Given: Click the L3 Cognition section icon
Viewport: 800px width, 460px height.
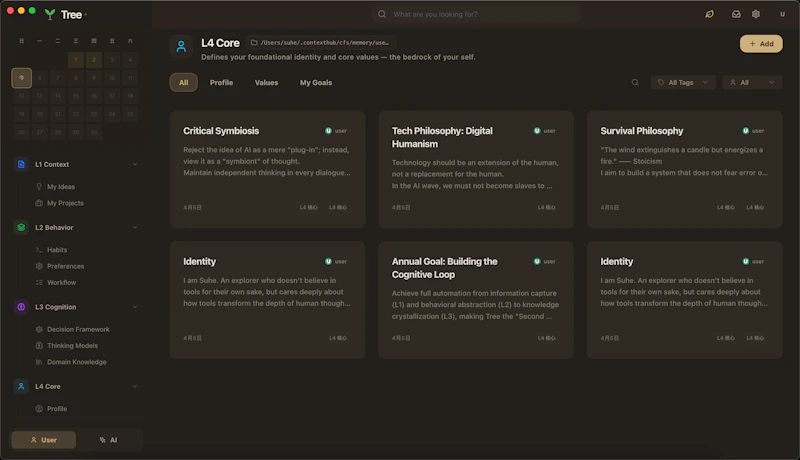Looking at the screenshot, I should pyautogui.click(x=21, y=307).
